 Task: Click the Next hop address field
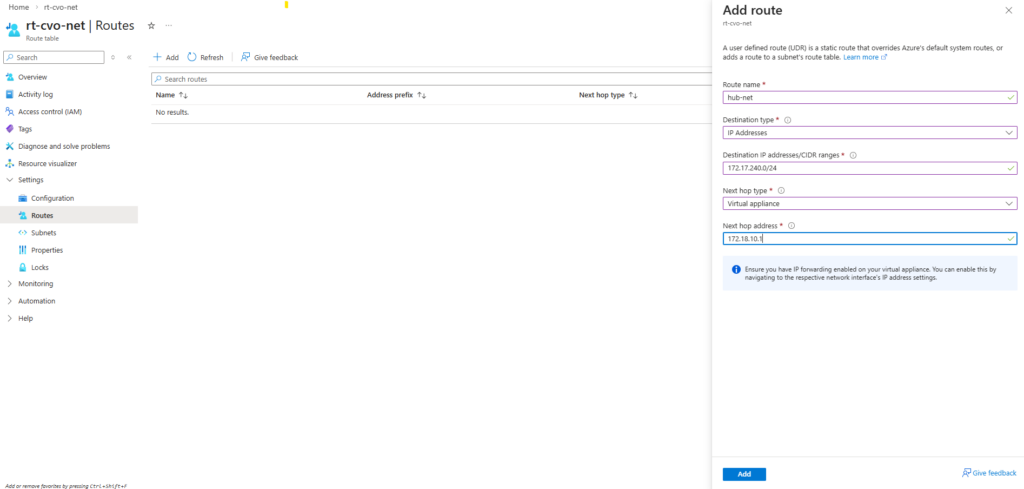click(x=870, y=239)
